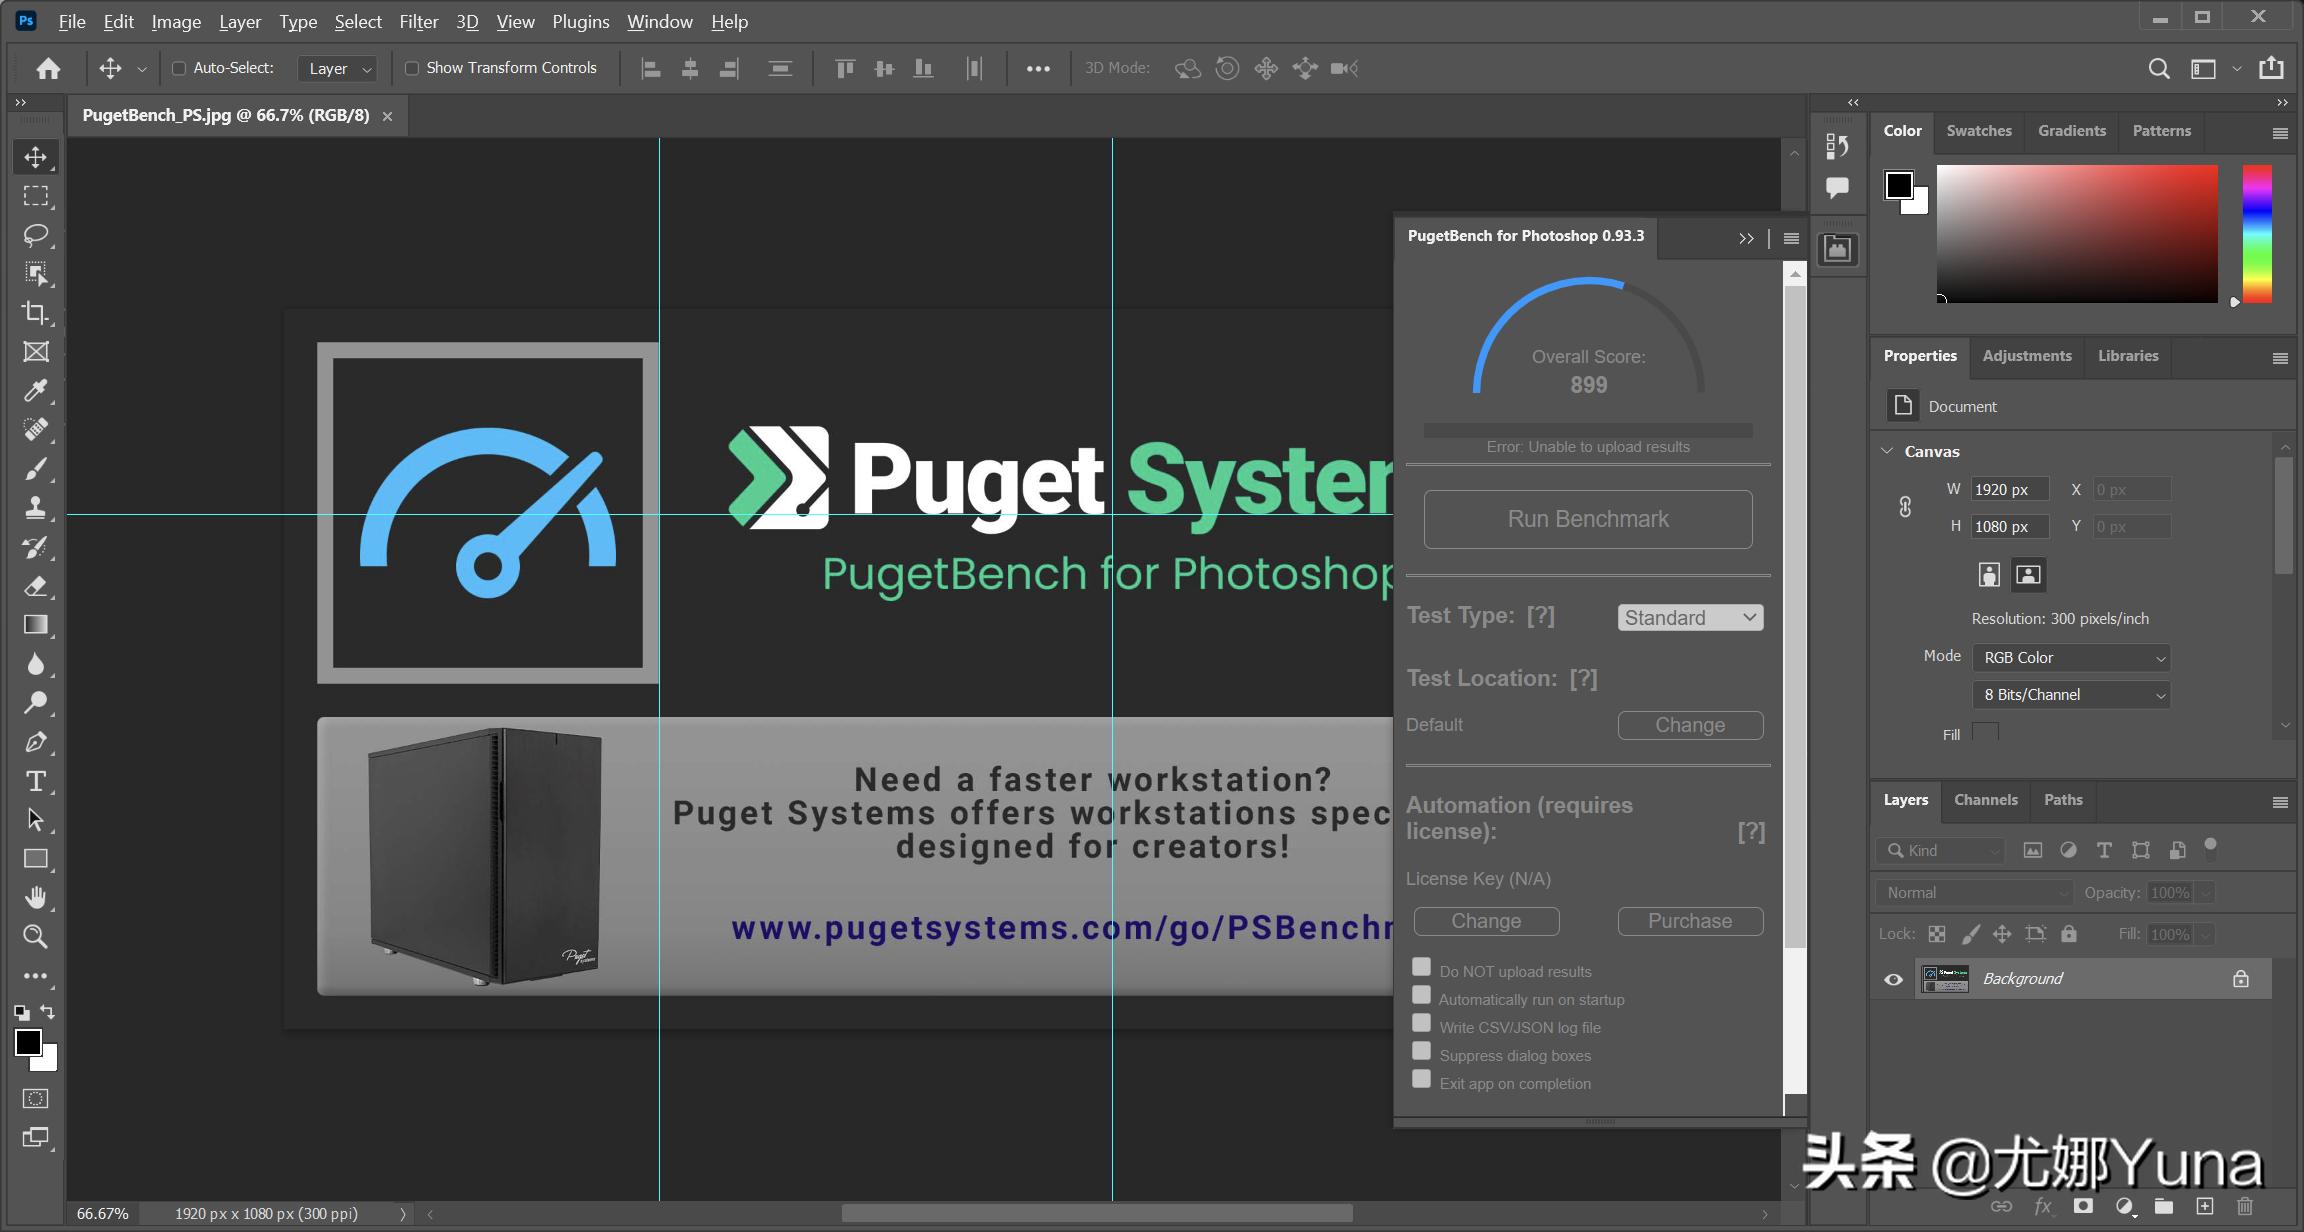Switch to the Channels tab
The image size is (2304, 1232).
(1985, 800)
